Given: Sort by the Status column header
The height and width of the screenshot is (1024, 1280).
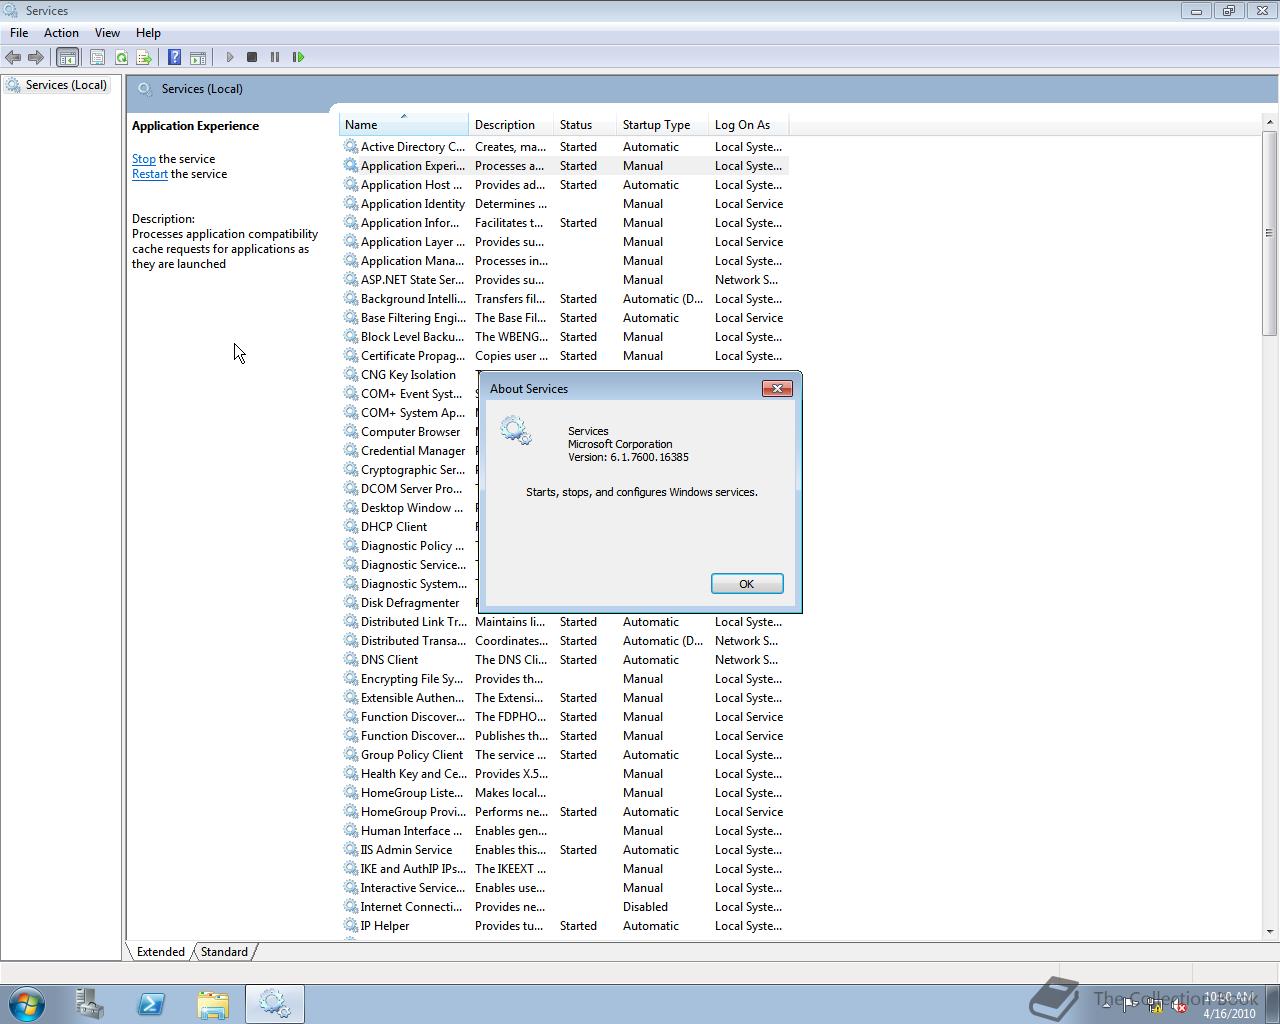Looking at the screenshot, I should tap(585, 125).
